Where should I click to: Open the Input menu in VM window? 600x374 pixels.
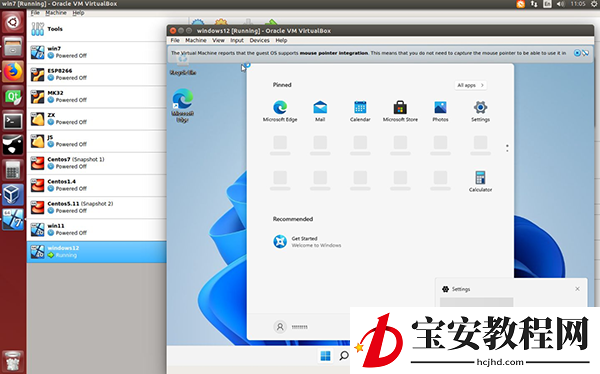pyautogui.click(x=237, y=40)
